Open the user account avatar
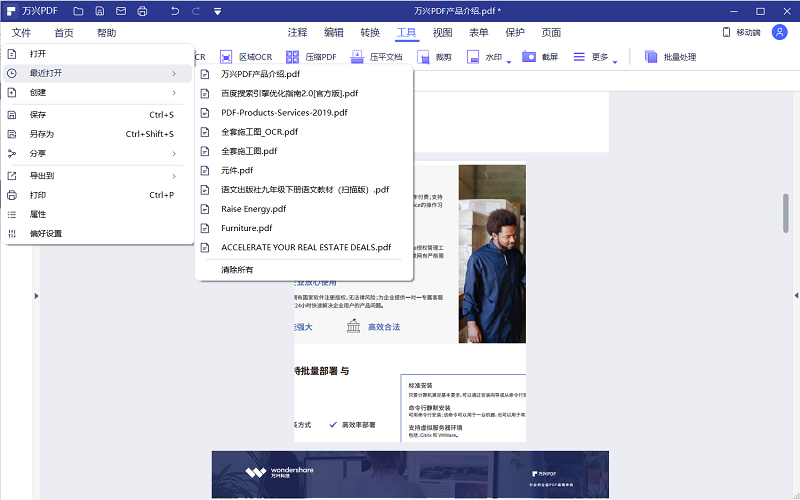The width and height of the screenshot is (800, 500). [779, 32]
